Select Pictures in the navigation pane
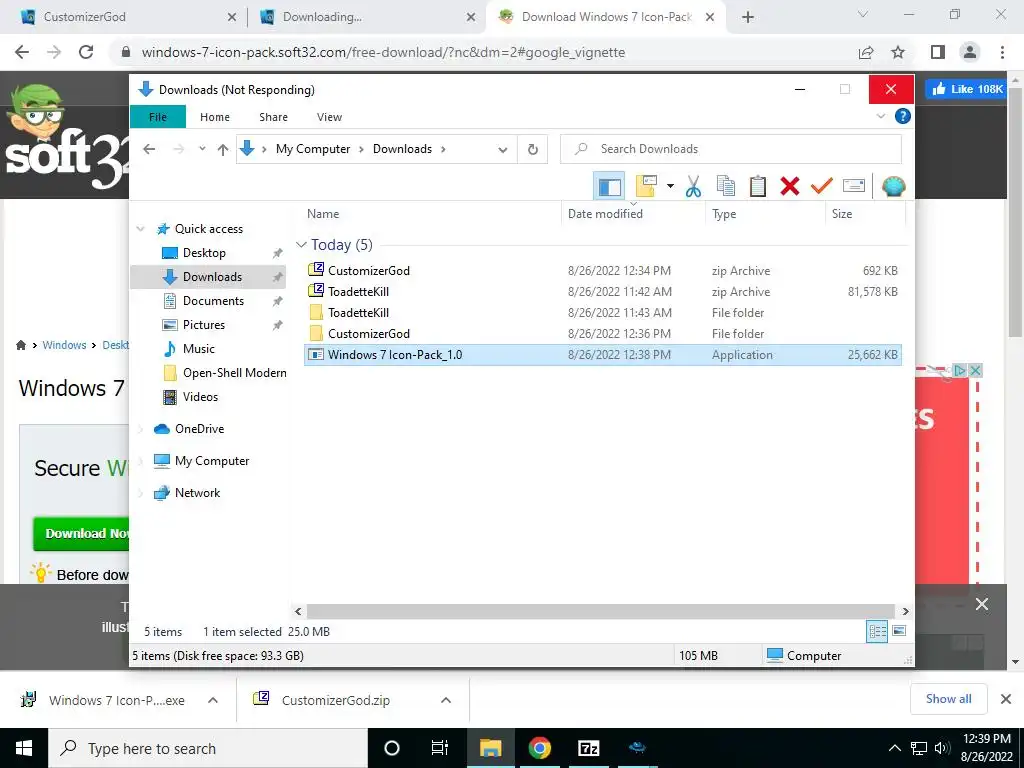Screen dimensions: 1024x768 [x=204, y=325]
